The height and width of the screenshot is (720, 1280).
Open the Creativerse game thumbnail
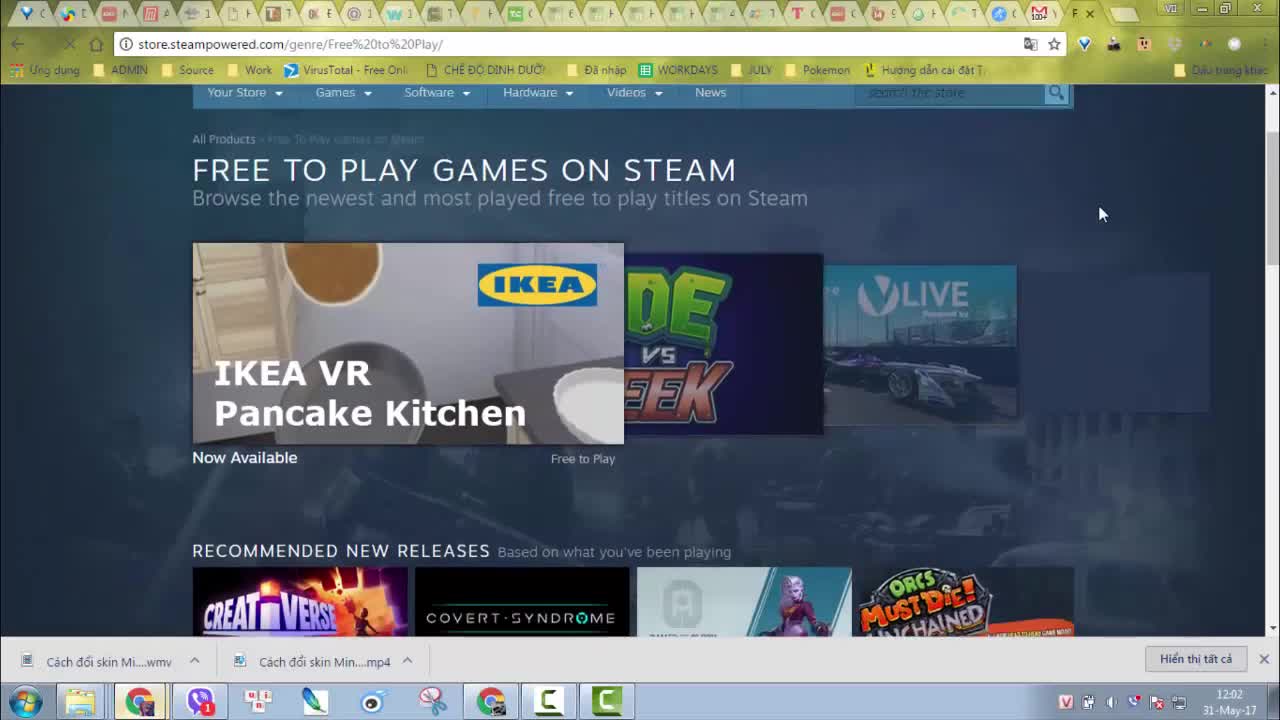coord(300,602)
